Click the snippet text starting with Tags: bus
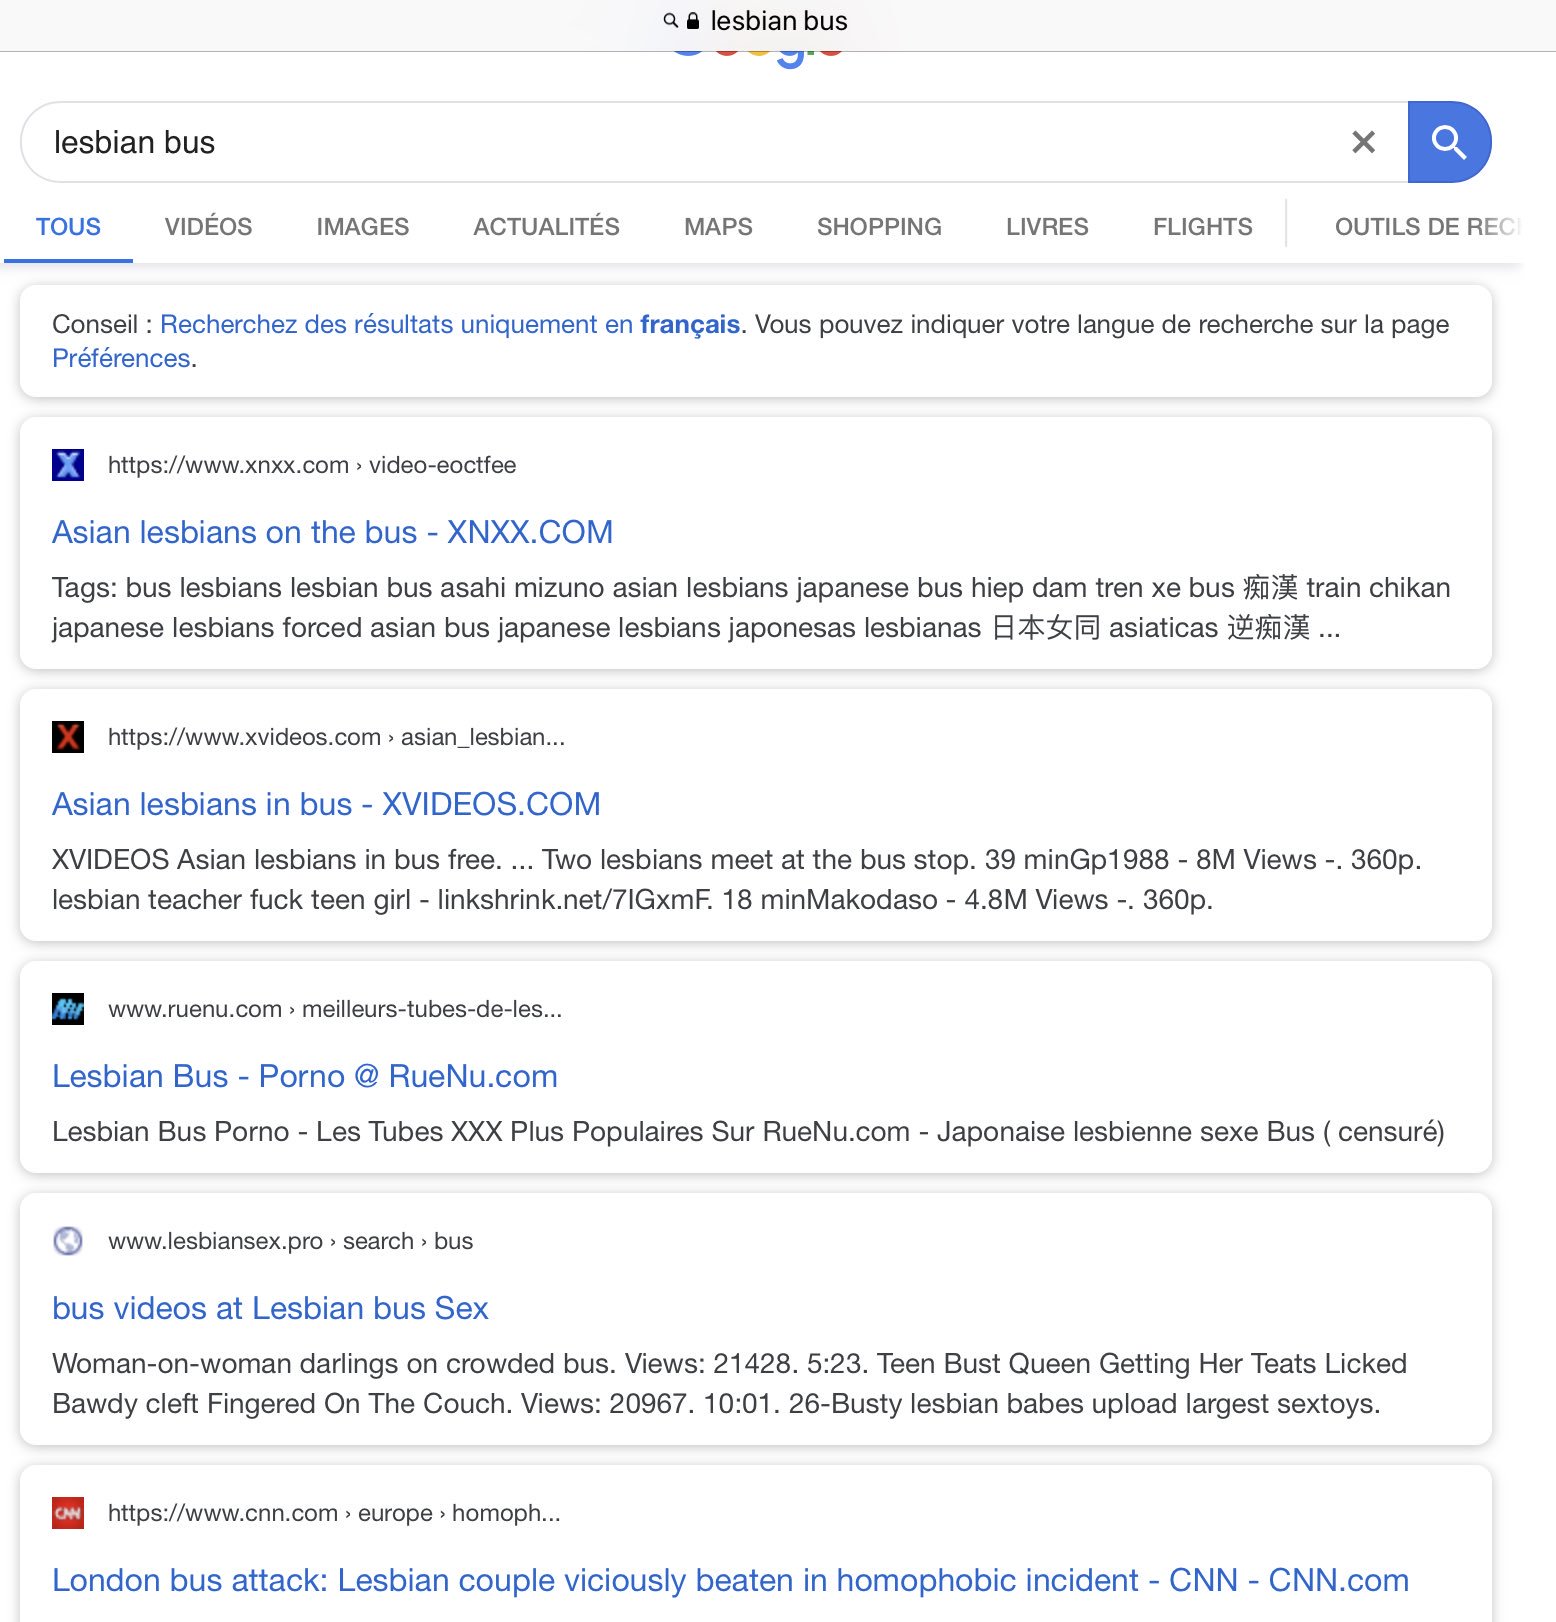1556x1622 pixels. [x=751, y=607]
